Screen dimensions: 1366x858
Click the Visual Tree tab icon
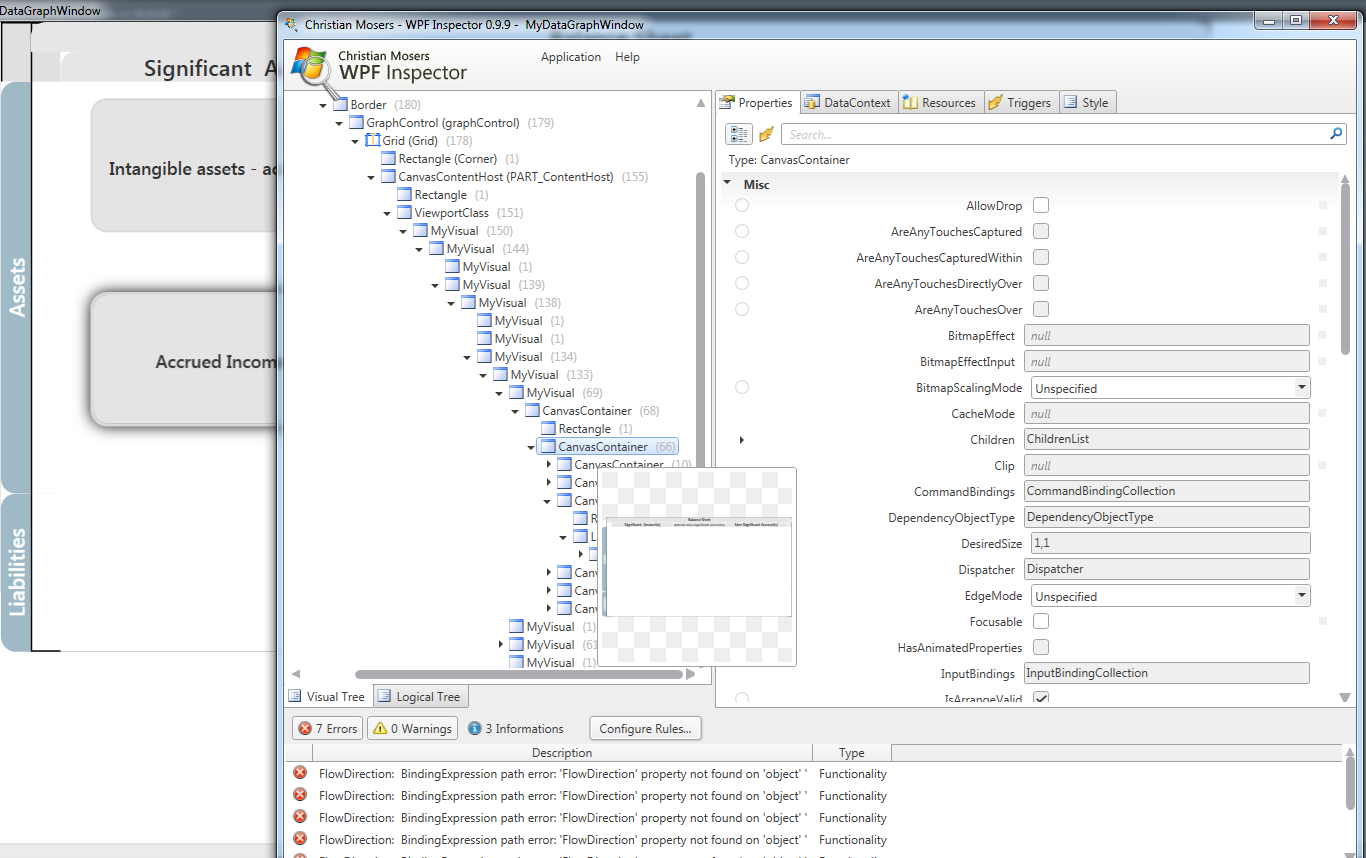tap(295, 696)
